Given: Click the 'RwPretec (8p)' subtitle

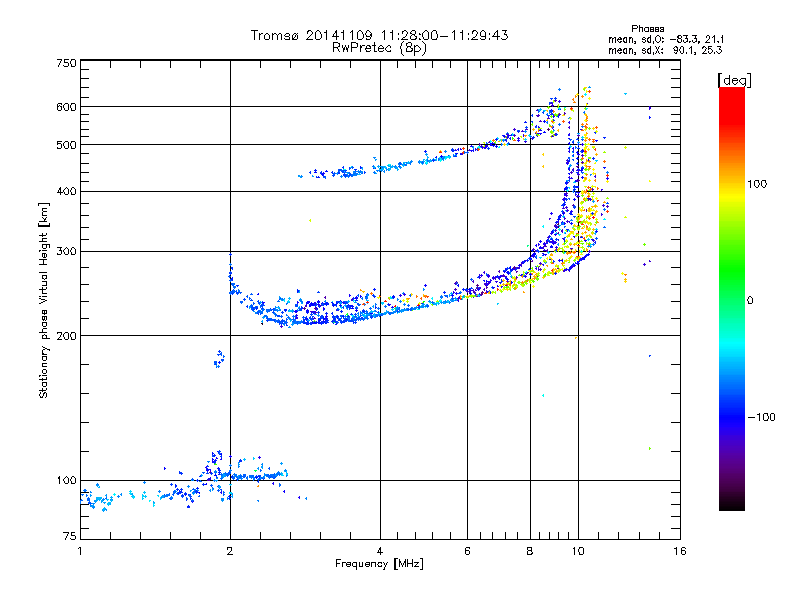Looking at the screenshot, I should point(379,48).
